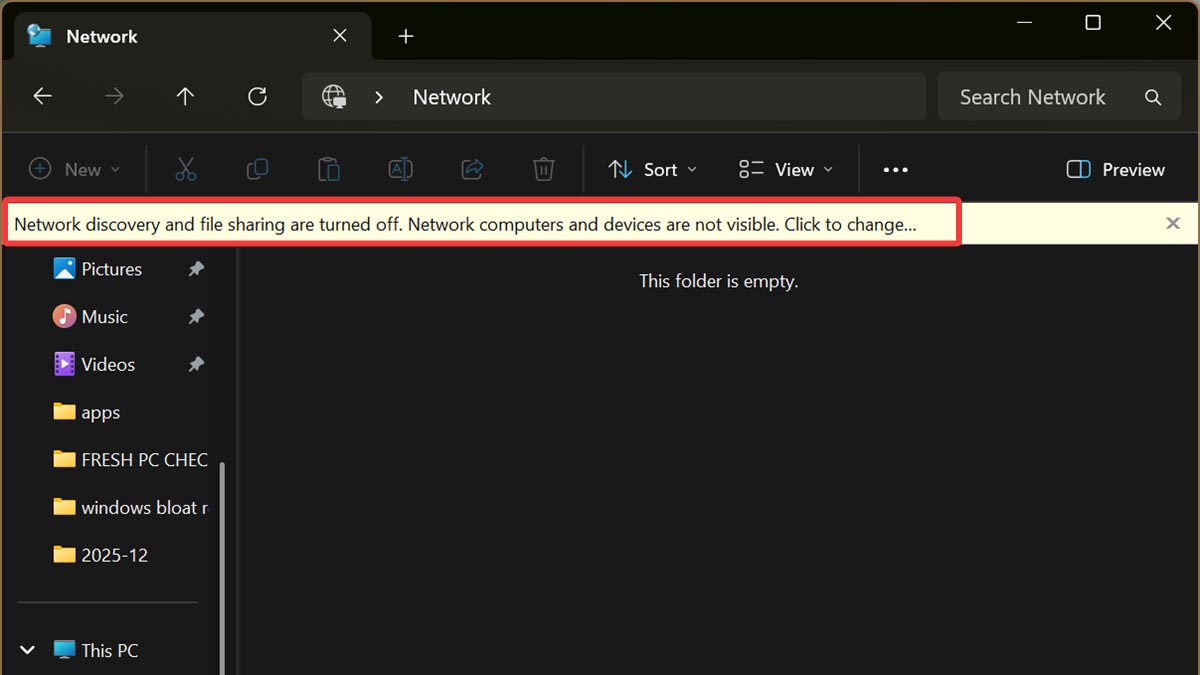Click the network discovery notification banner
This screenshot has height=675, width=1200.
click(x=465, y=224)
